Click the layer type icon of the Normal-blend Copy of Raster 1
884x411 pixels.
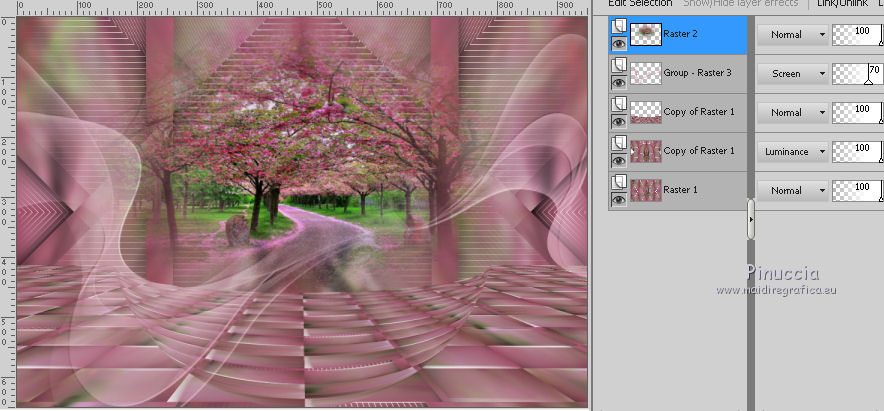tap(619, 104)
